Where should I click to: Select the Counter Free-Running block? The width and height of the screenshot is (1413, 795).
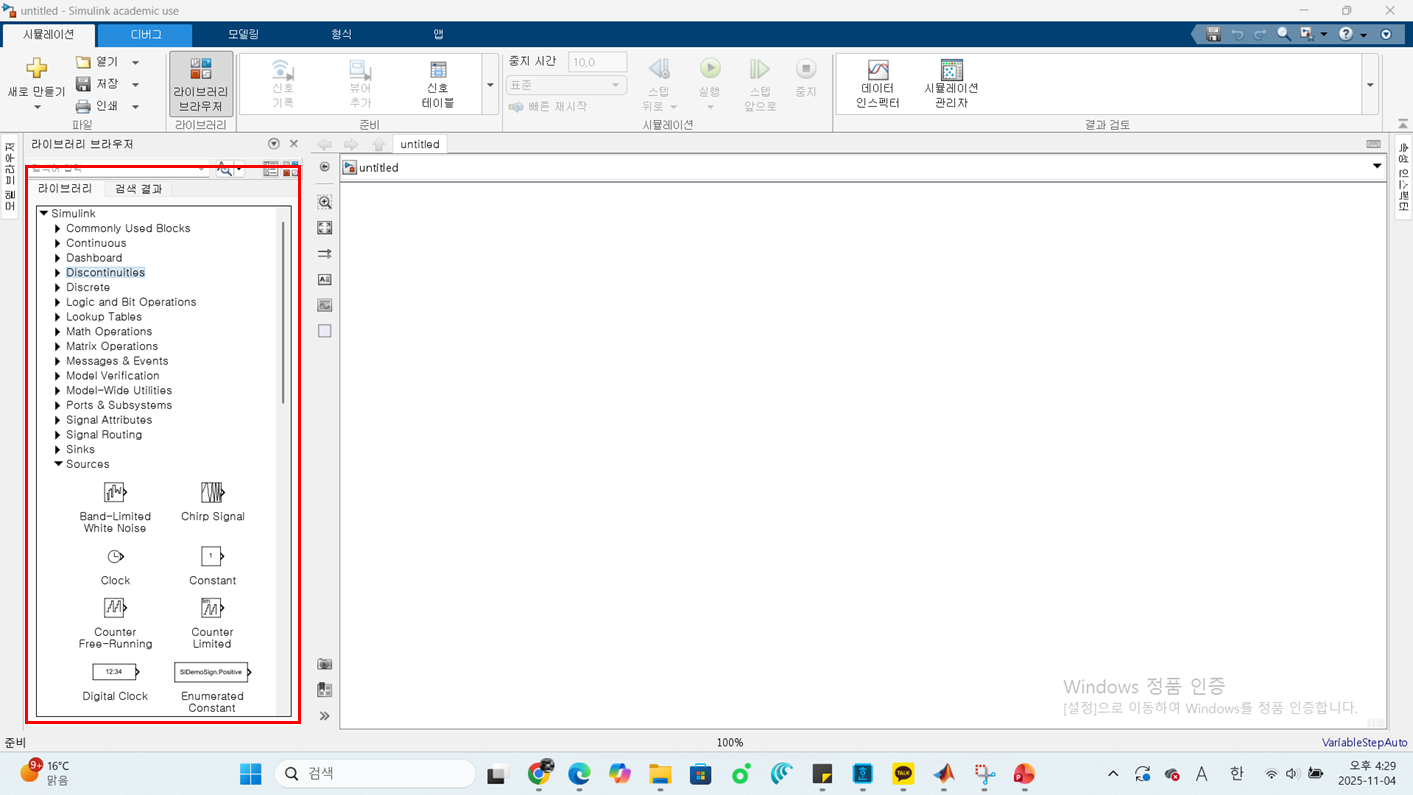115,608
